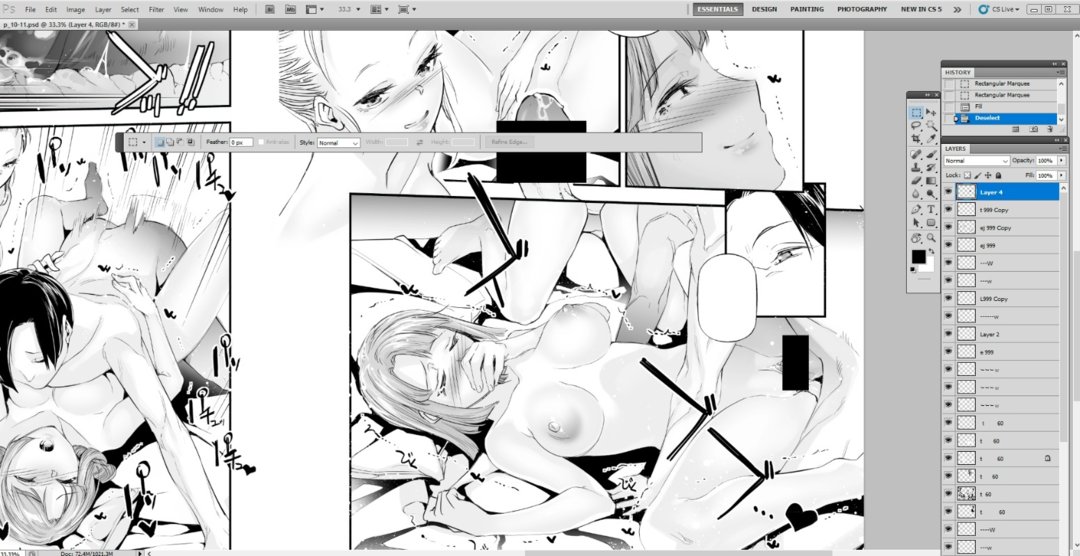Open the marquee Style dropdown
Image resolution: width=1080 pixels, height=556 pixels.
click(338, 143)
